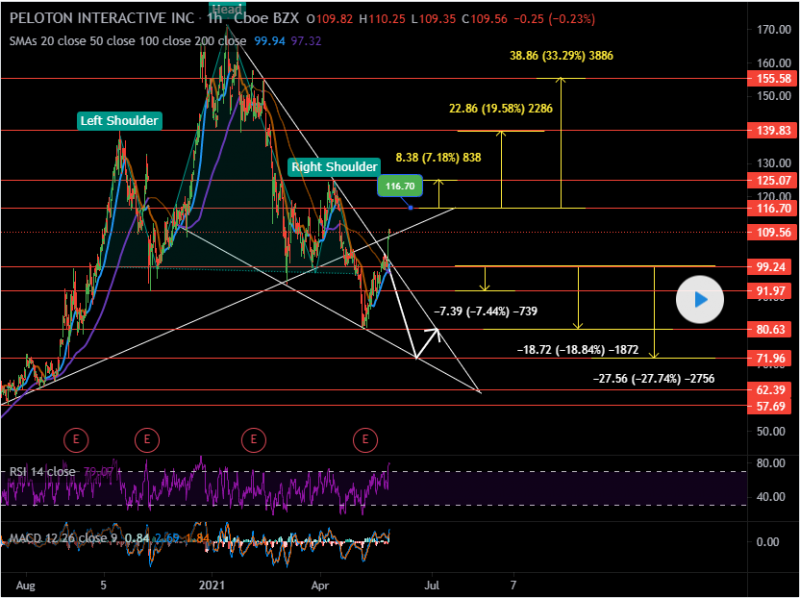This screenshot has height=598, width=800.
Task: Click the 80.63 price level label
Action: [771, 329]
